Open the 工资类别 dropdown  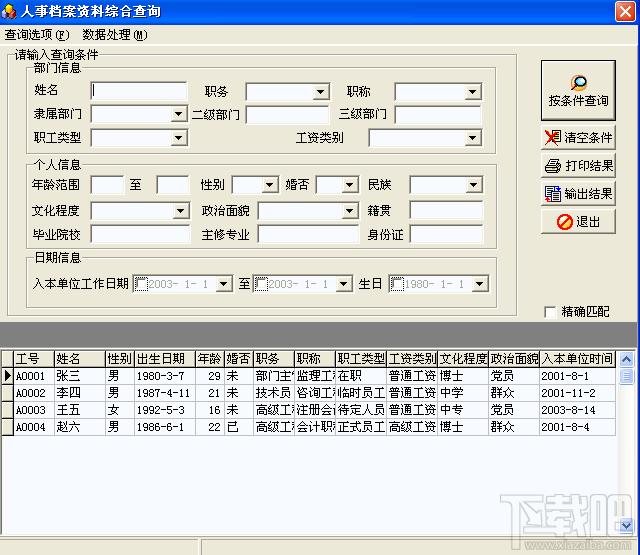coord(473,138)
